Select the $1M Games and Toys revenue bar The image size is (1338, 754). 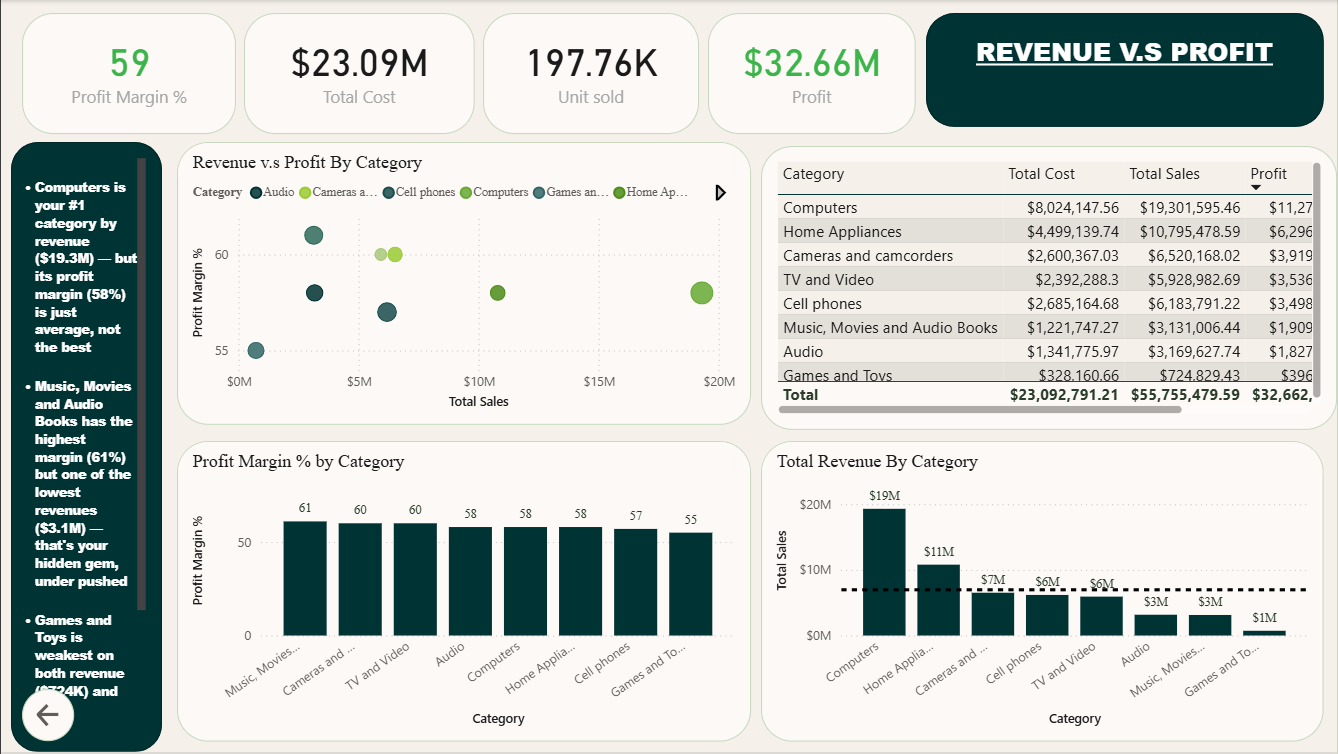(x=1264, y=633)
